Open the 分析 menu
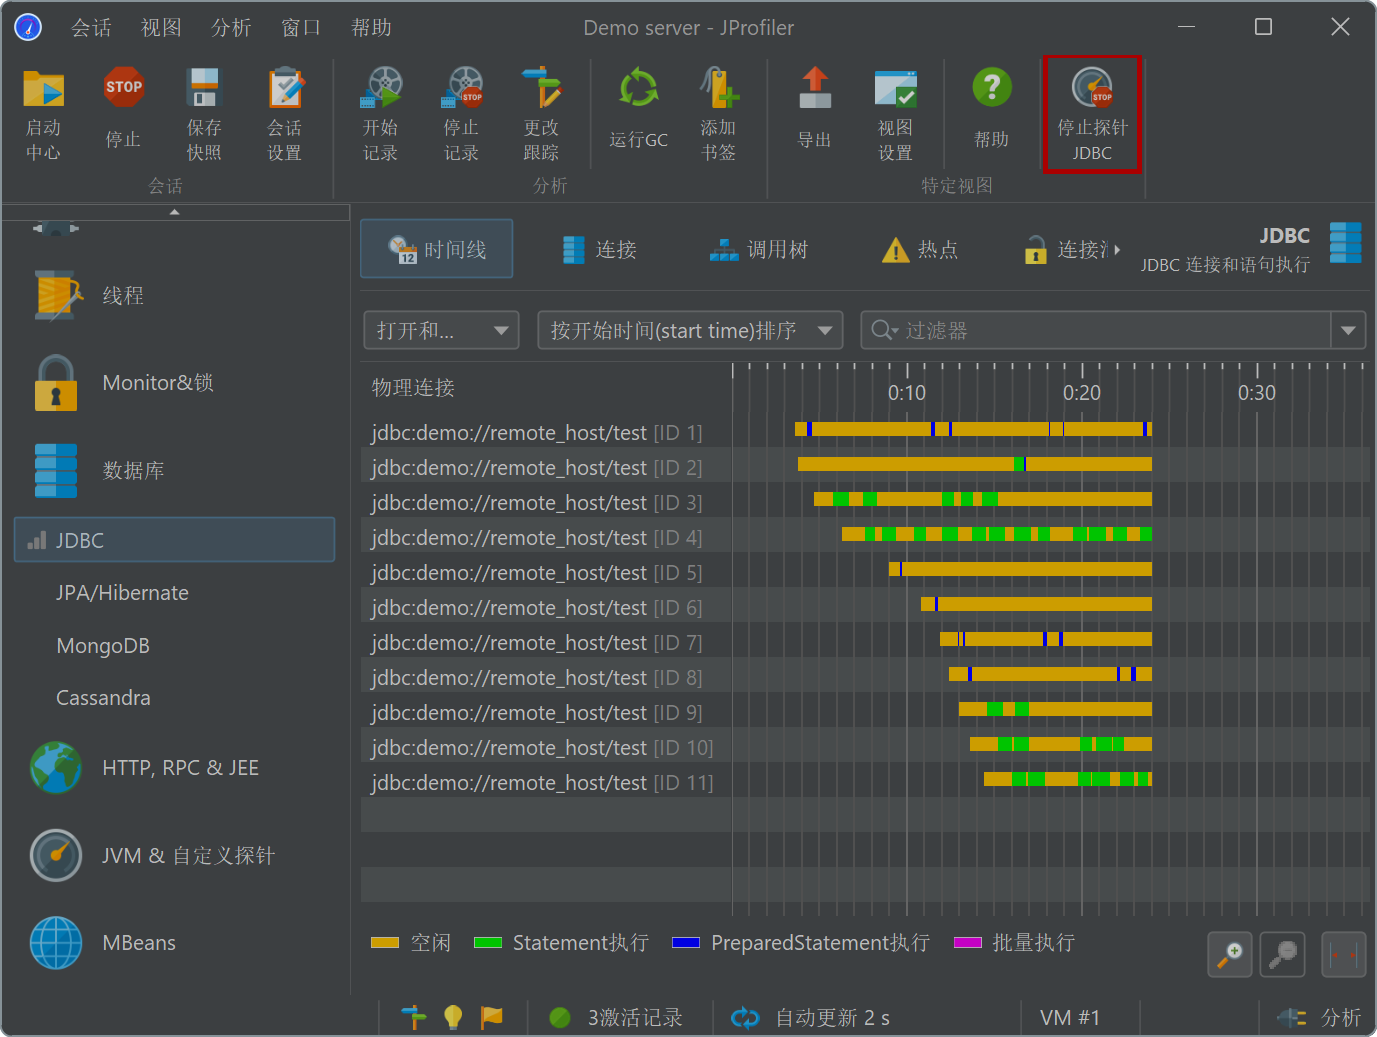1377x1037 pixels. coord(231,28)
